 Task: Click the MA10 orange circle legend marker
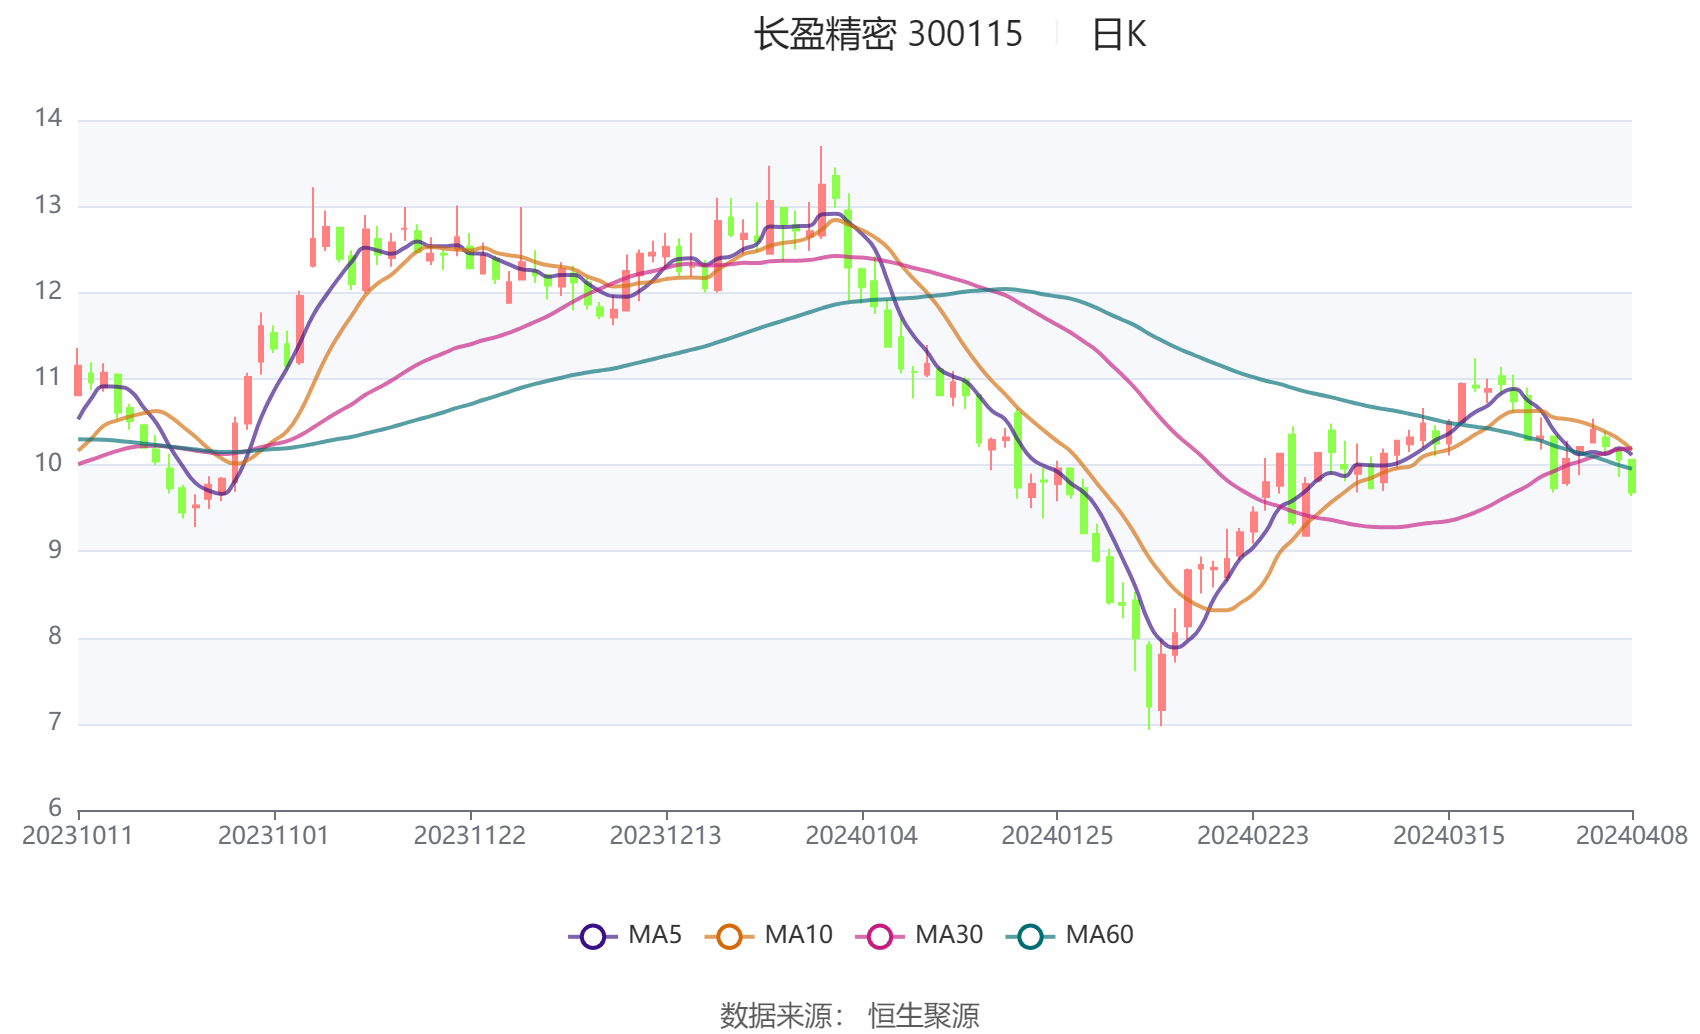pos(729,936)
